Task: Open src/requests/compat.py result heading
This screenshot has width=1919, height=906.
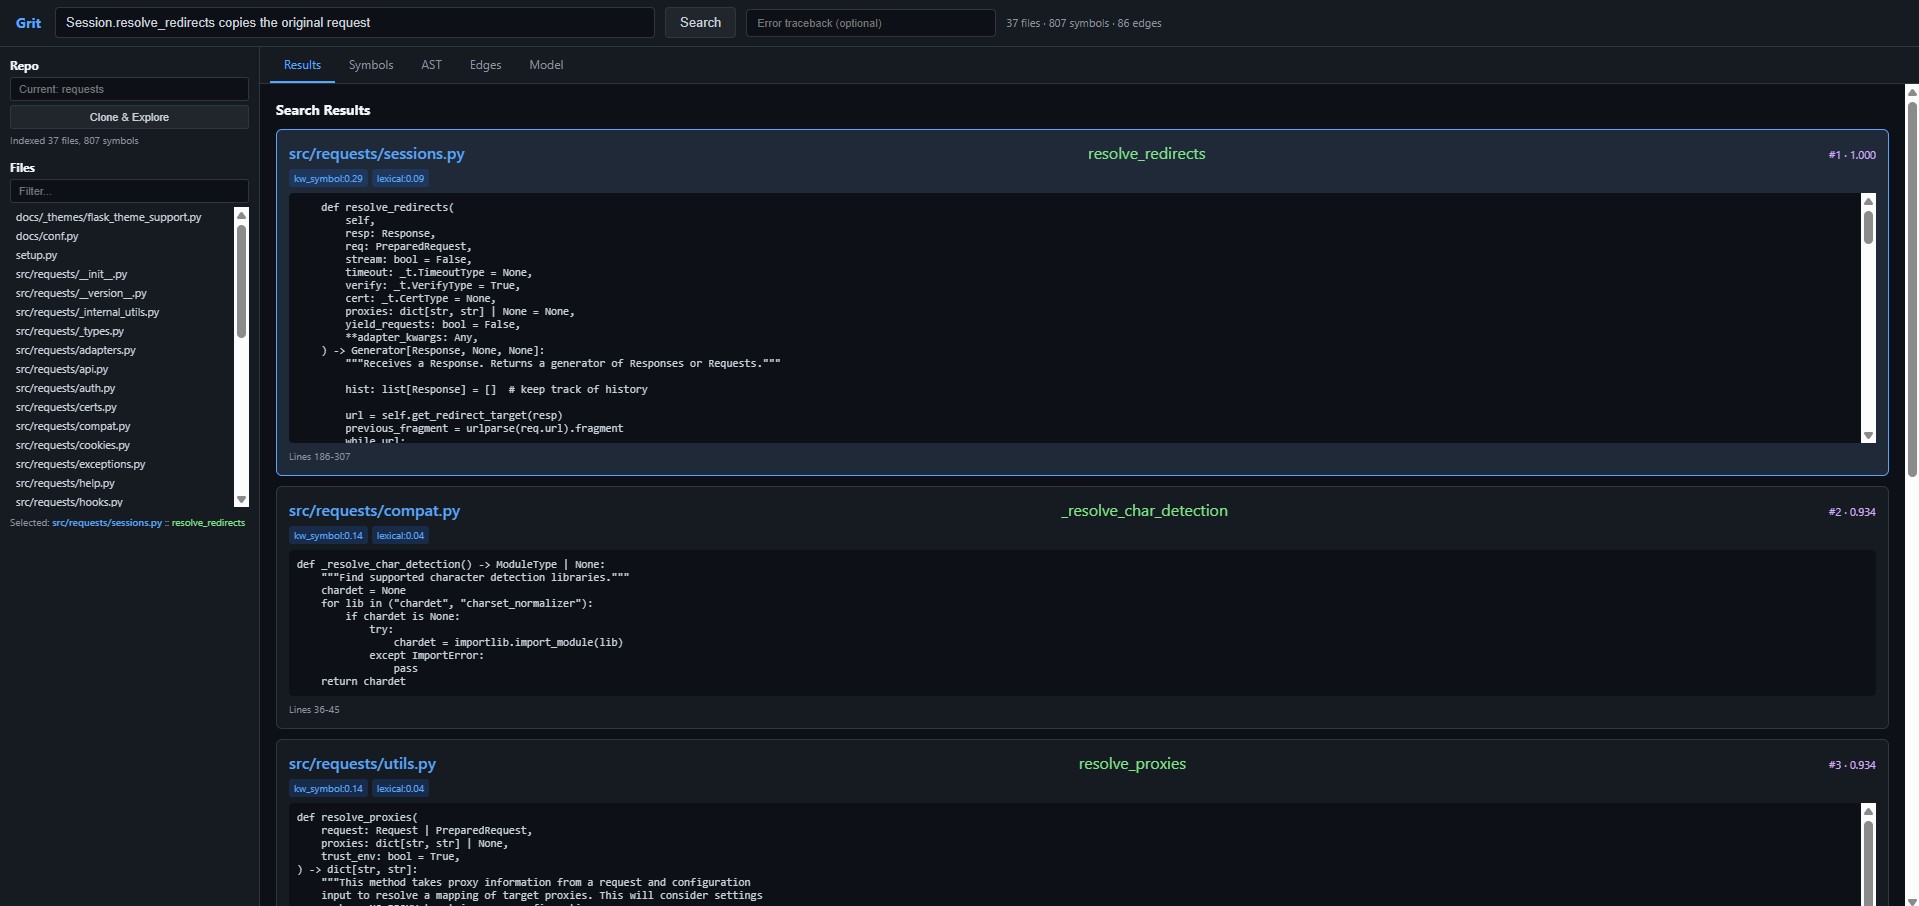Action: click(374, 511)
